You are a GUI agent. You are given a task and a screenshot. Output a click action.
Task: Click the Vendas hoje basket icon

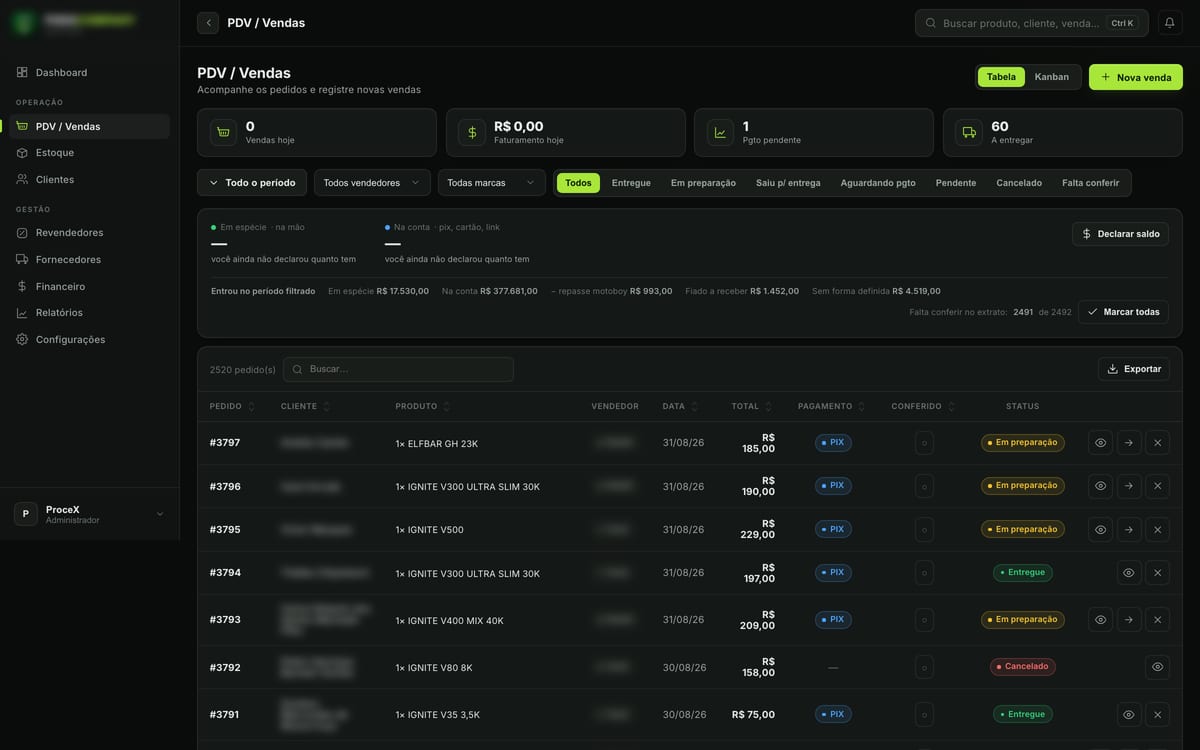point(223,132)
